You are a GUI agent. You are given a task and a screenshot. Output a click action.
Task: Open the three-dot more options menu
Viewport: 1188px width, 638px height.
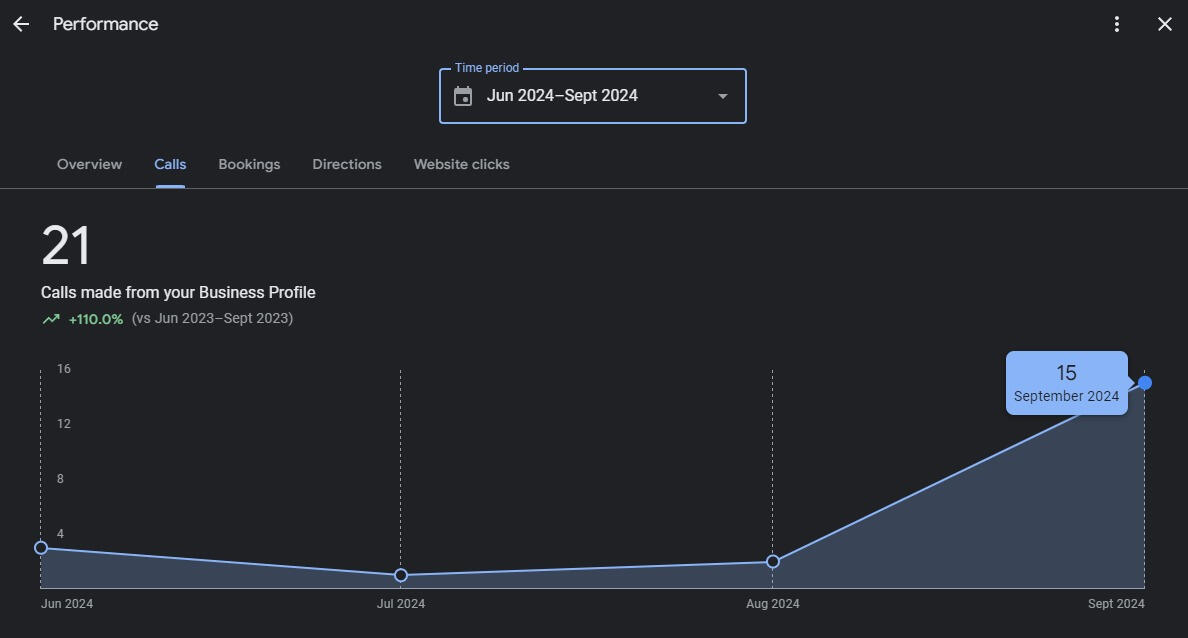point(1117,24)
